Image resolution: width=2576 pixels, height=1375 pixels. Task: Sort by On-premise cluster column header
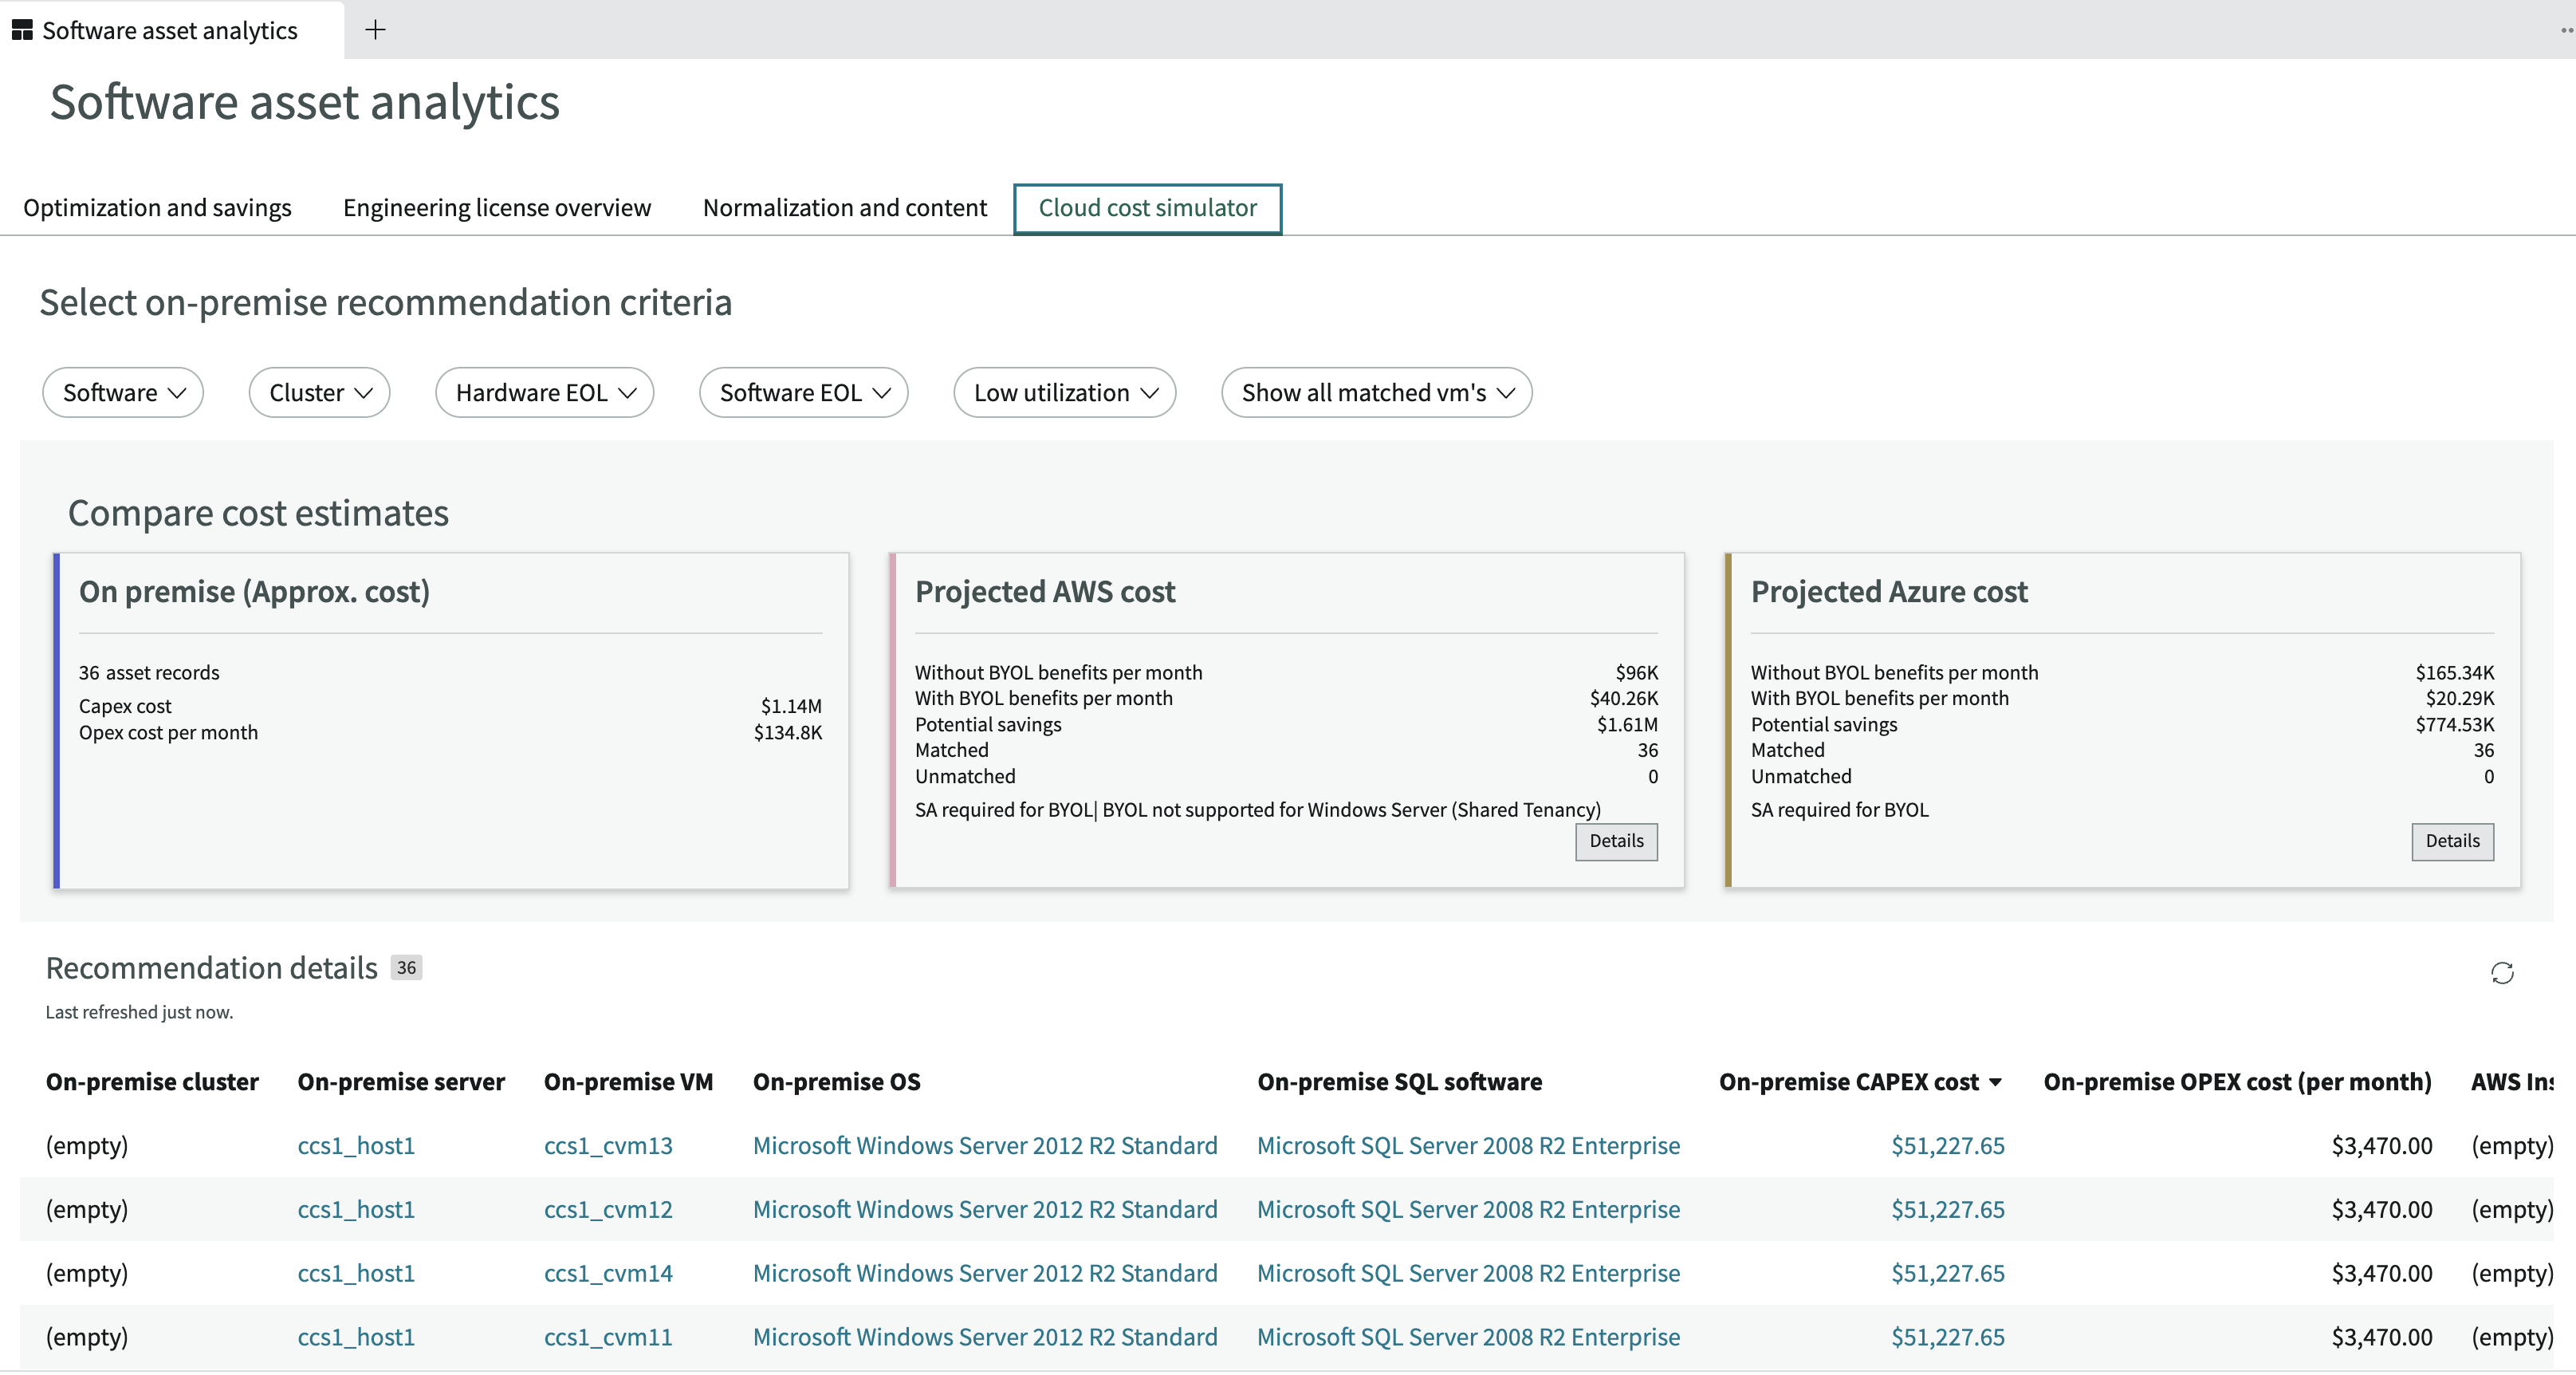tap(152, 1082)
